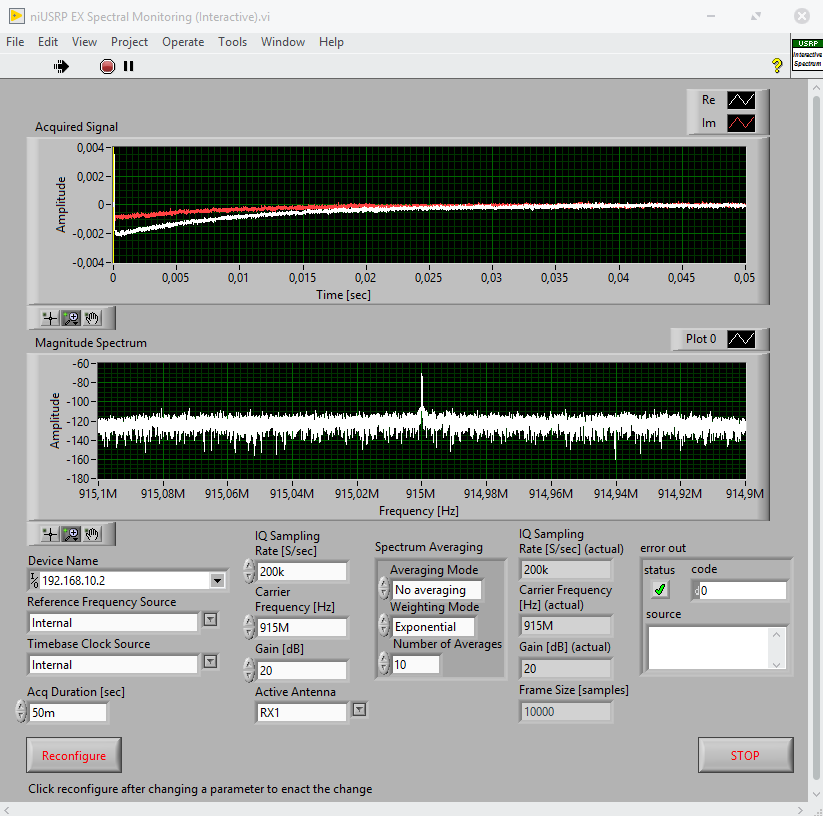Open the Active Antenna dropdown arrow
This screenshot has width=823, height=816.
click(359, 709)
